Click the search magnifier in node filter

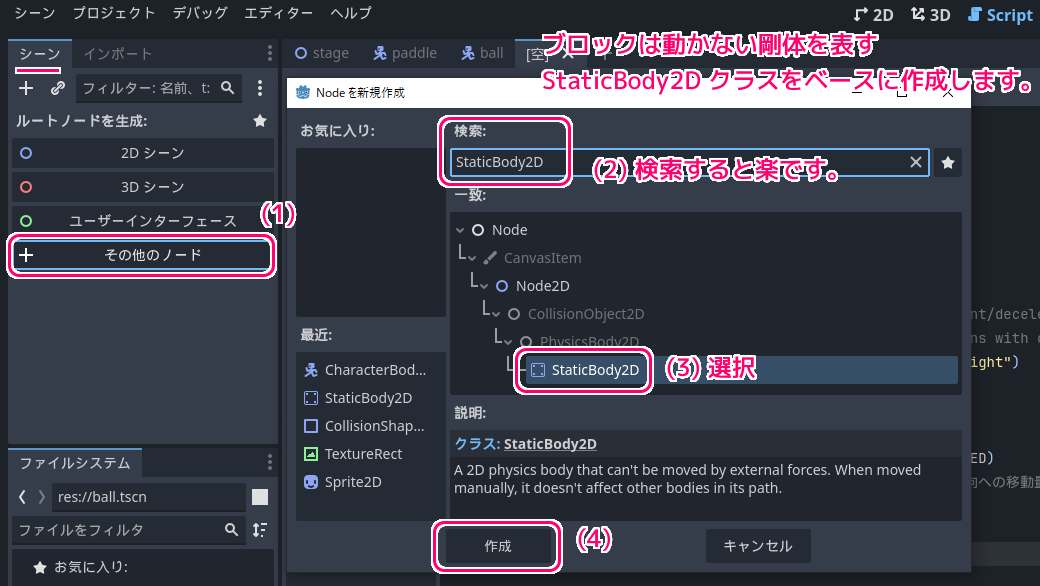click(x=228, y=88)
